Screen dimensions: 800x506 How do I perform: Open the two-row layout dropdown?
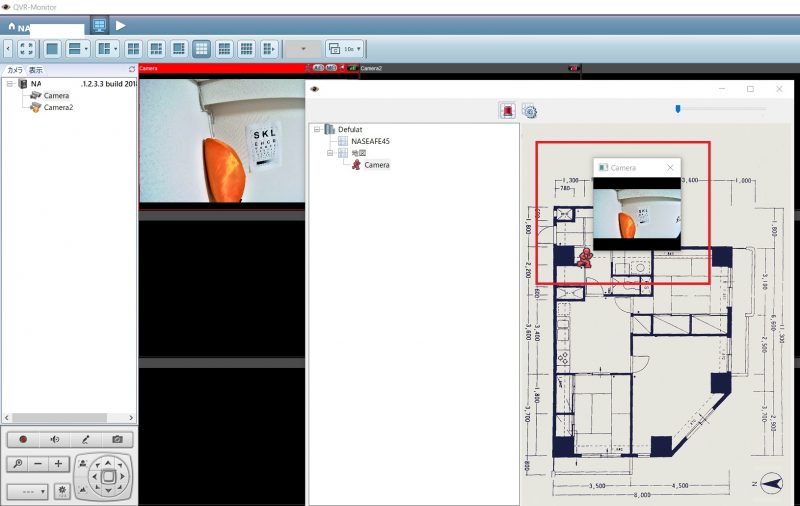coord(78,49)
